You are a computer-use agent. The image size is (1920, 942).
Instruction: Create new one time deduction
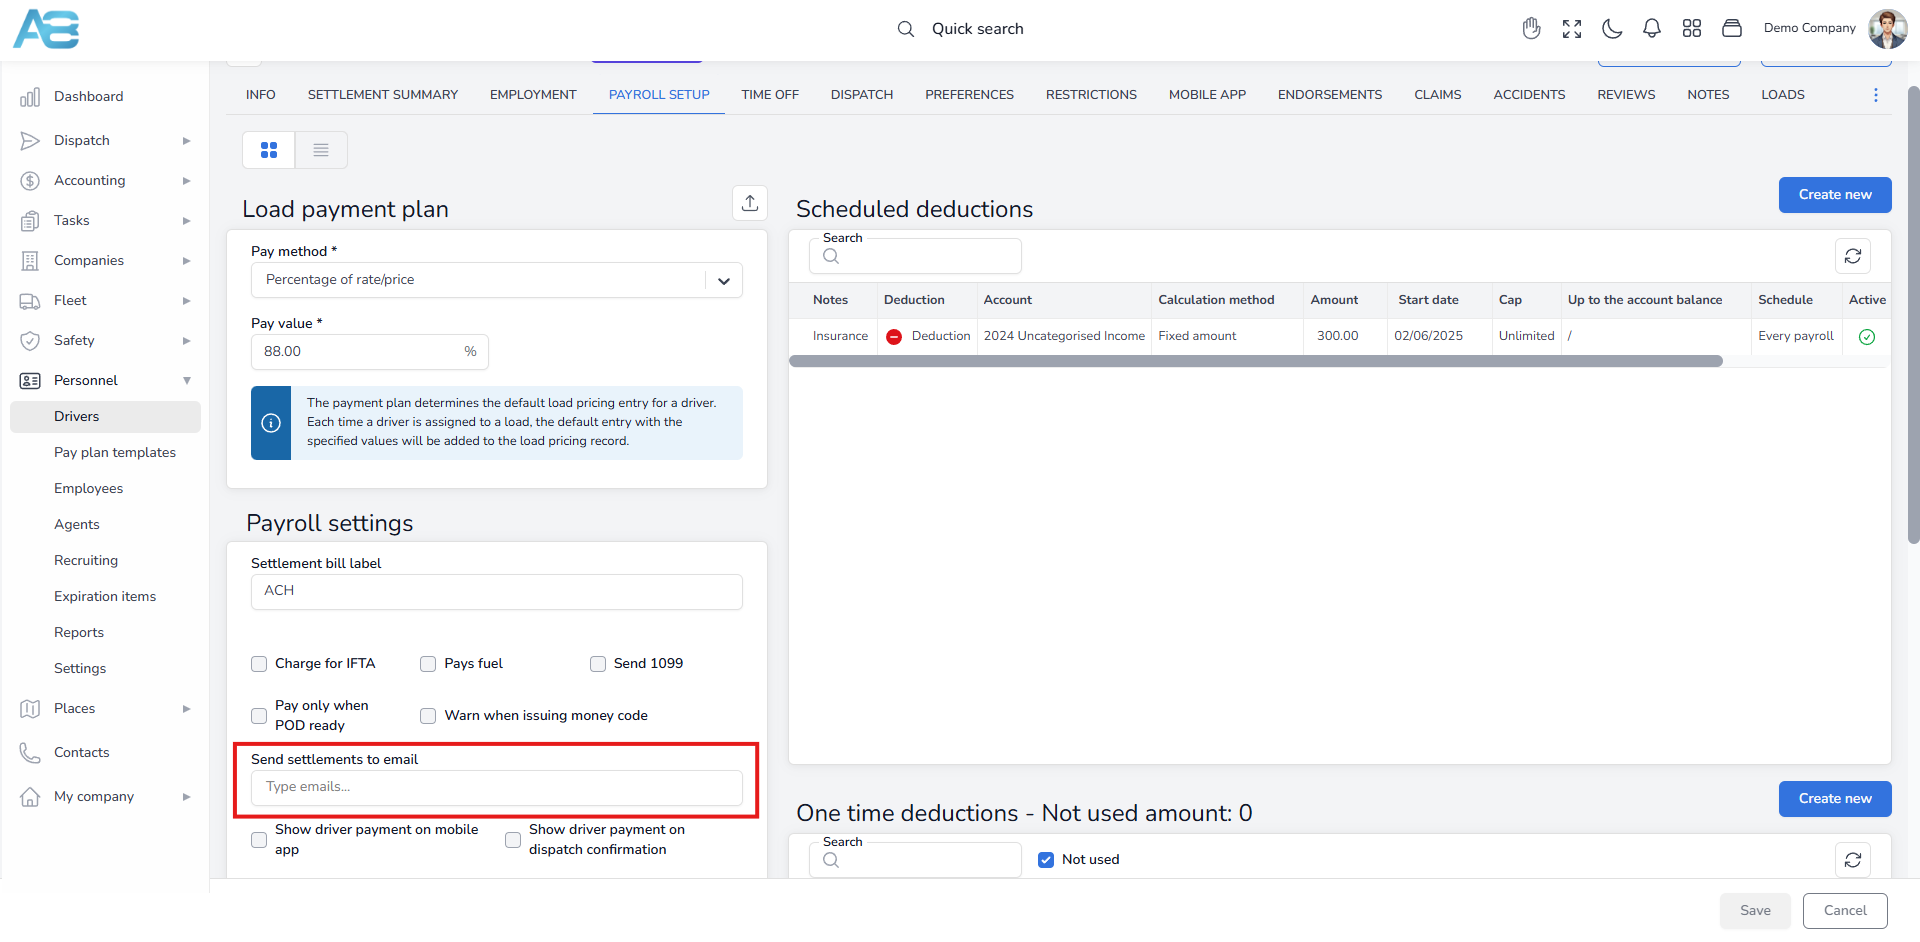point(1835,799)
